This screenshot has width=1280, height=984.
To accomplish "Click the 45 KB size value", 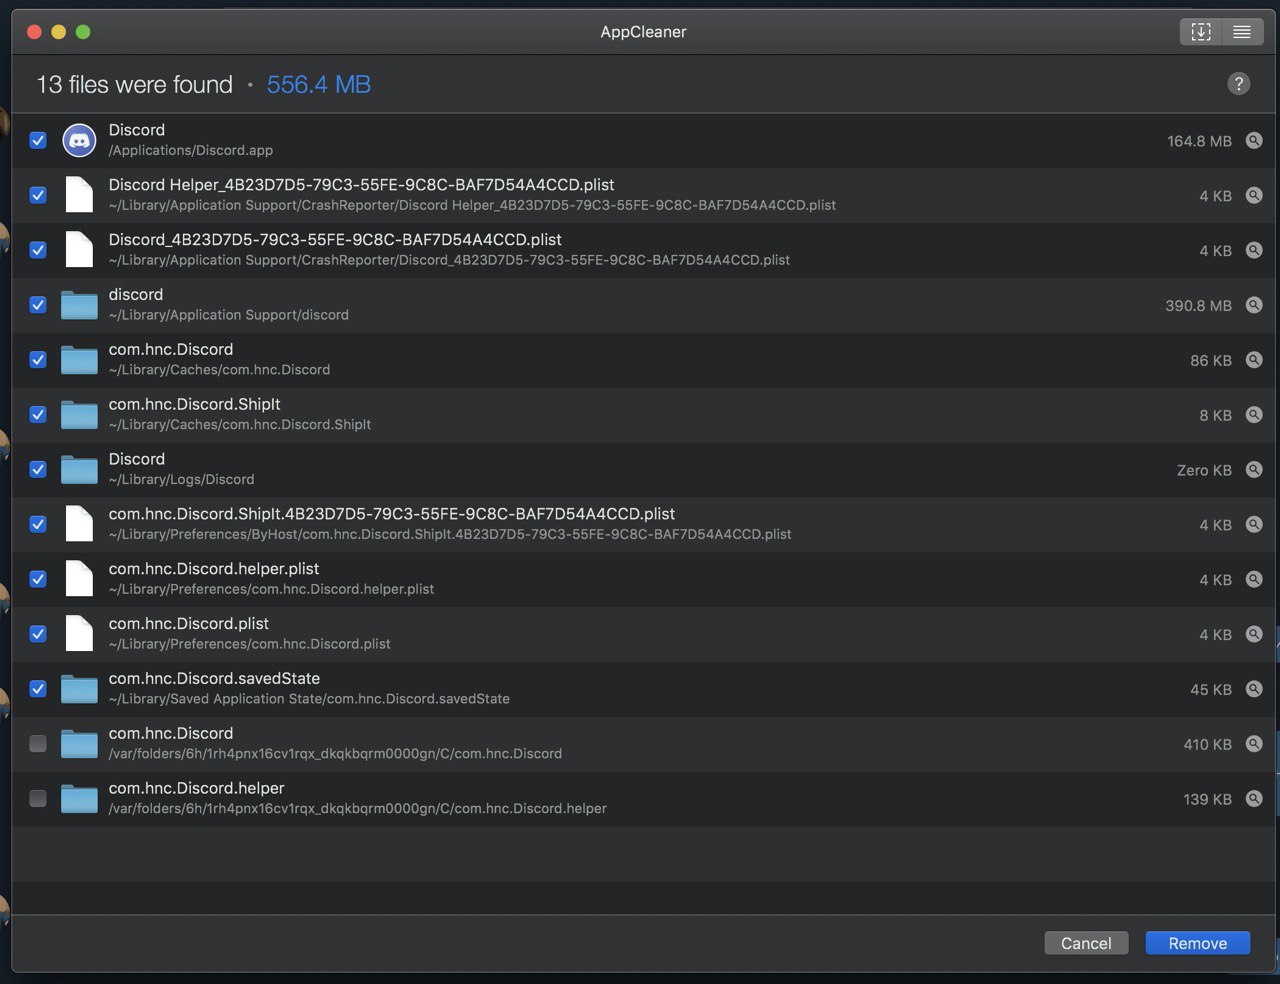I will 1211,690.
